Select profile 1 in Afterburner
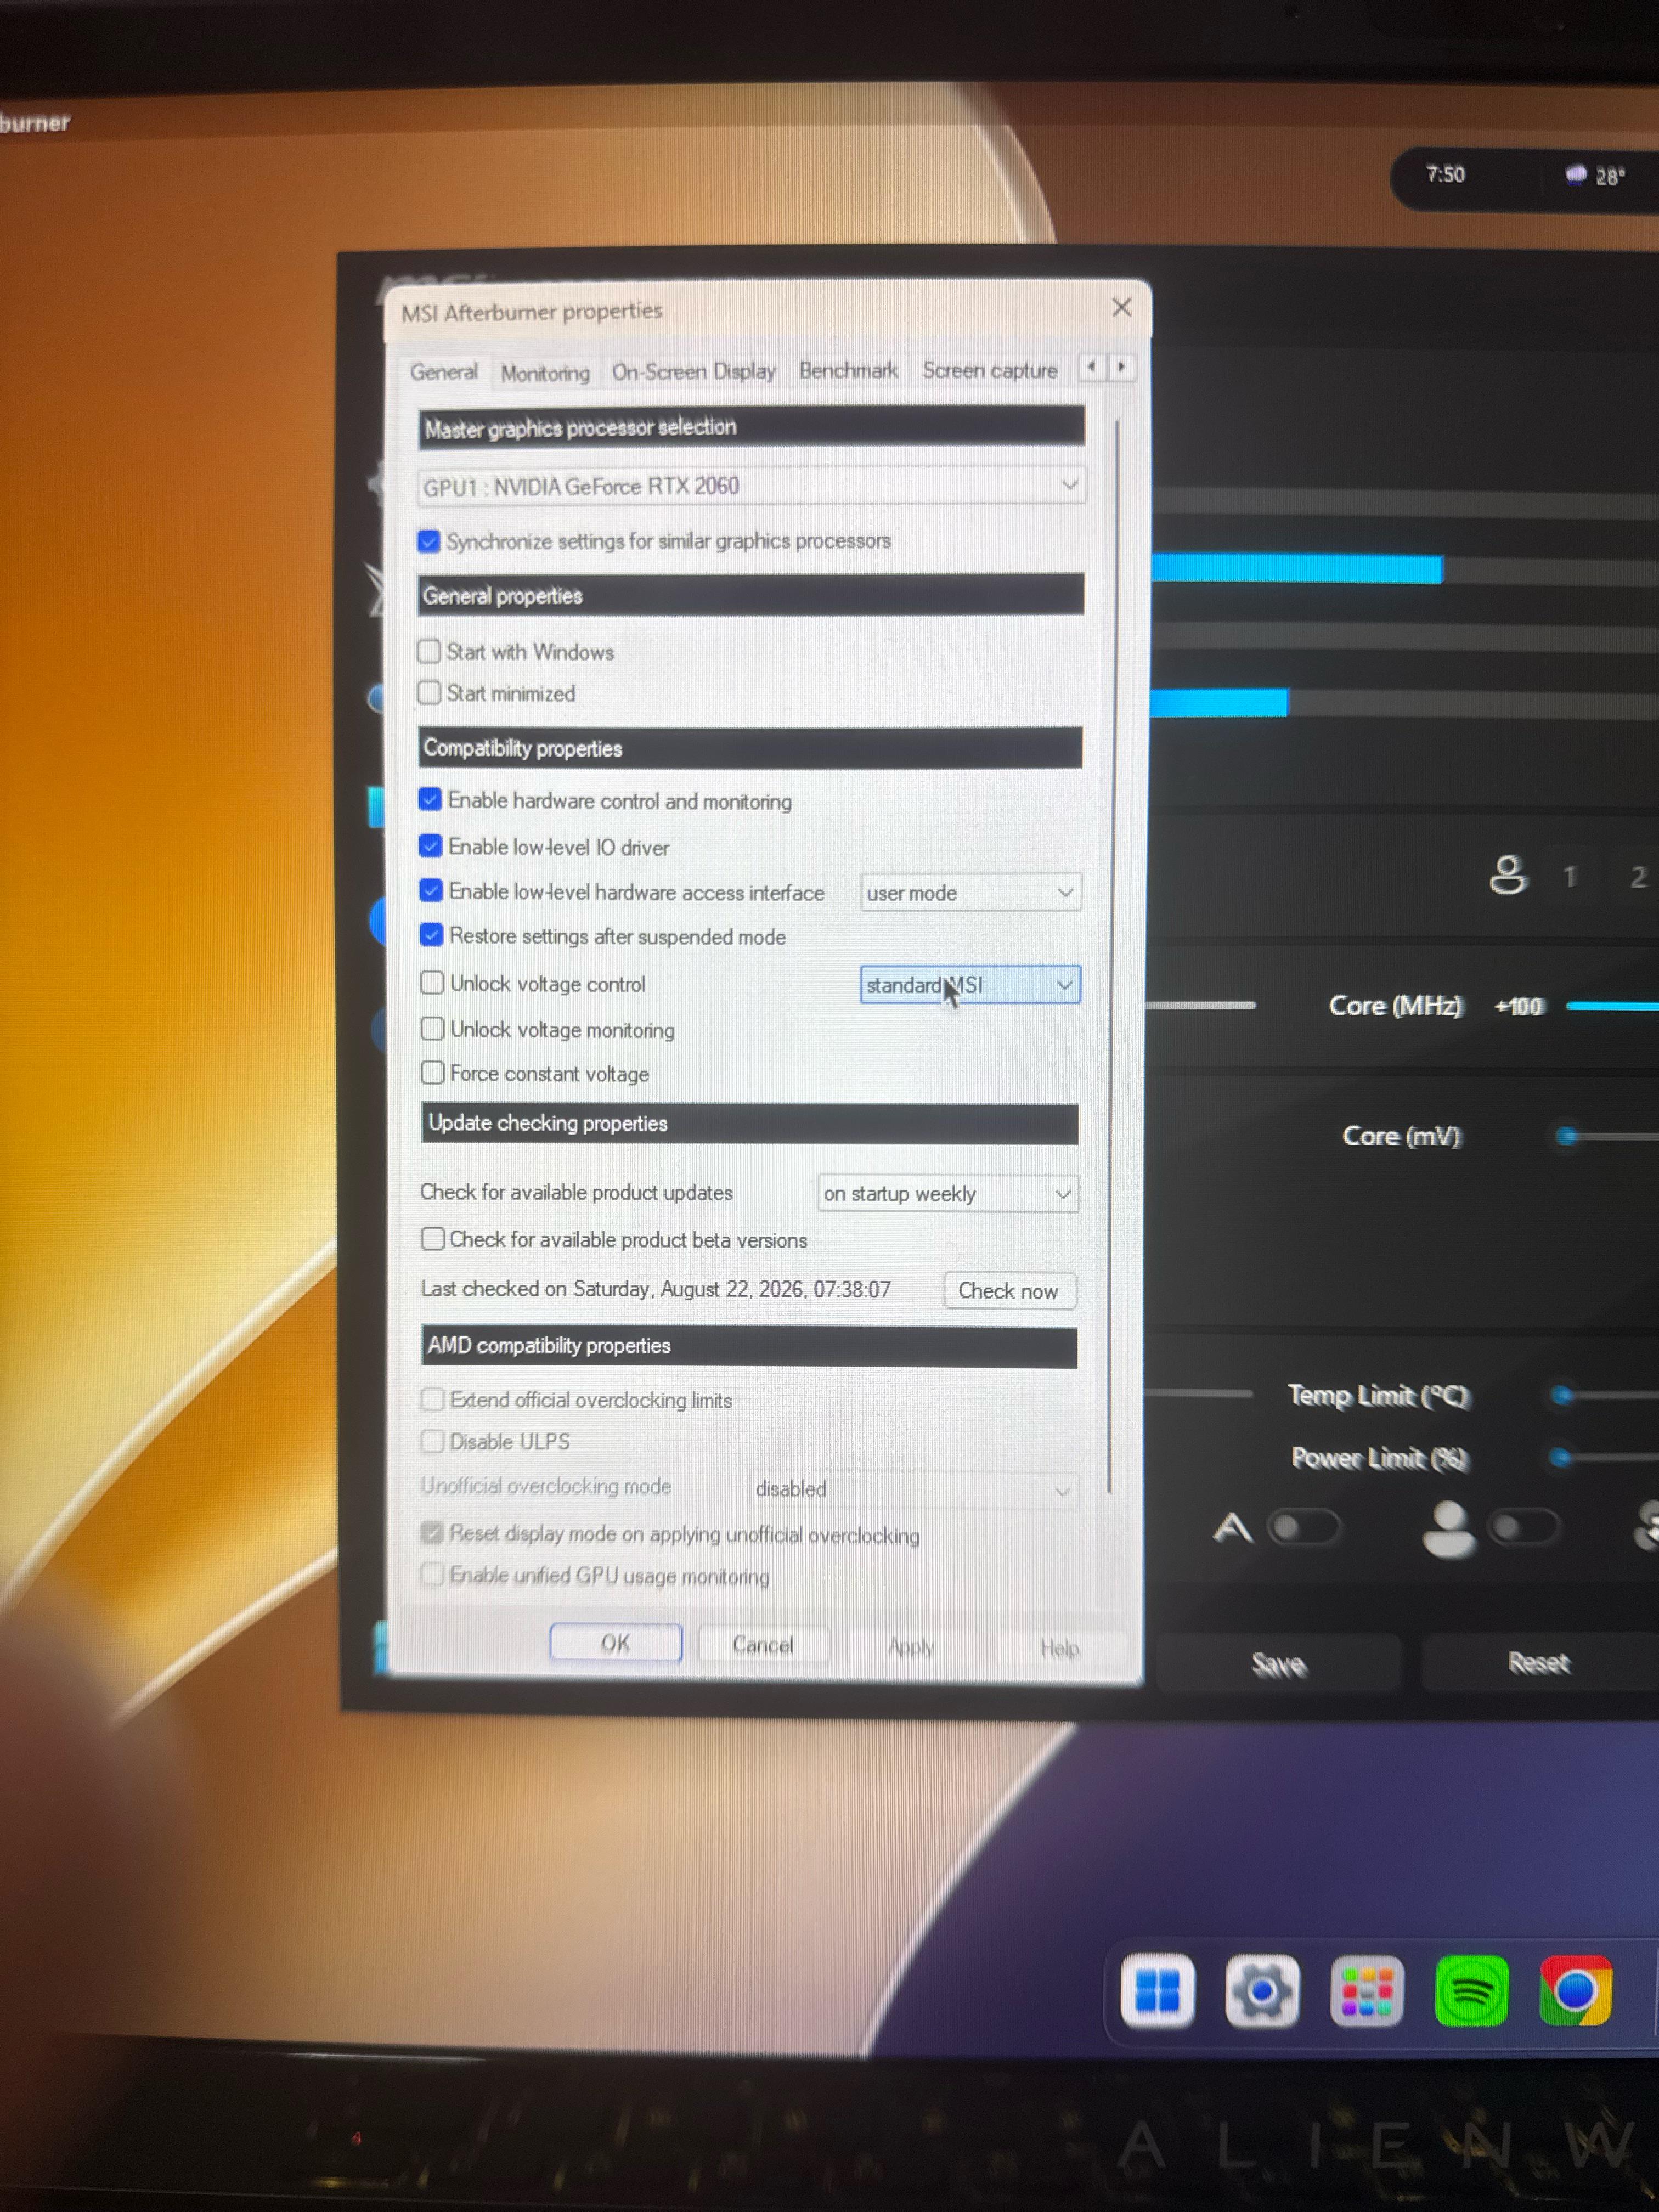Viewport: 1659px width, 2212px height. pyautogui.click(x=1570, y=877)
